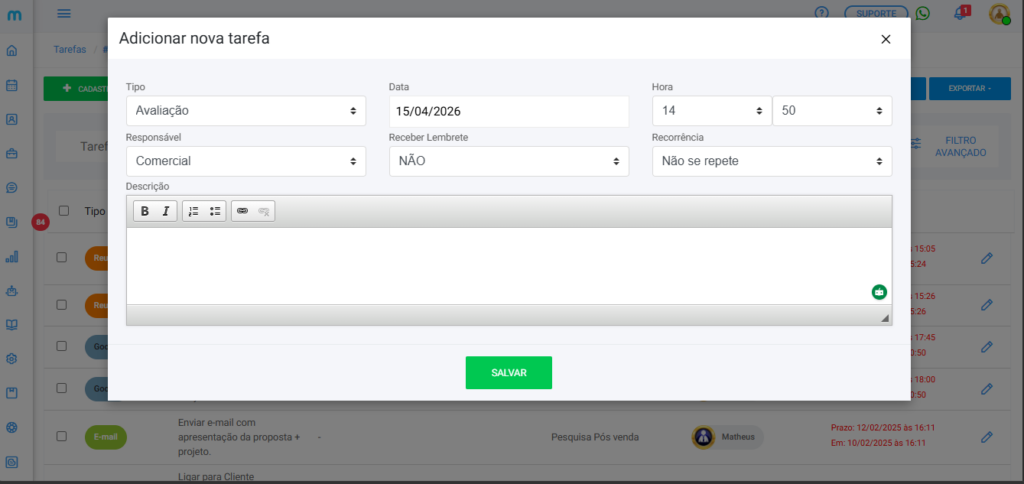Open WhatsApp icon in top bar

(x=922, y=13)
